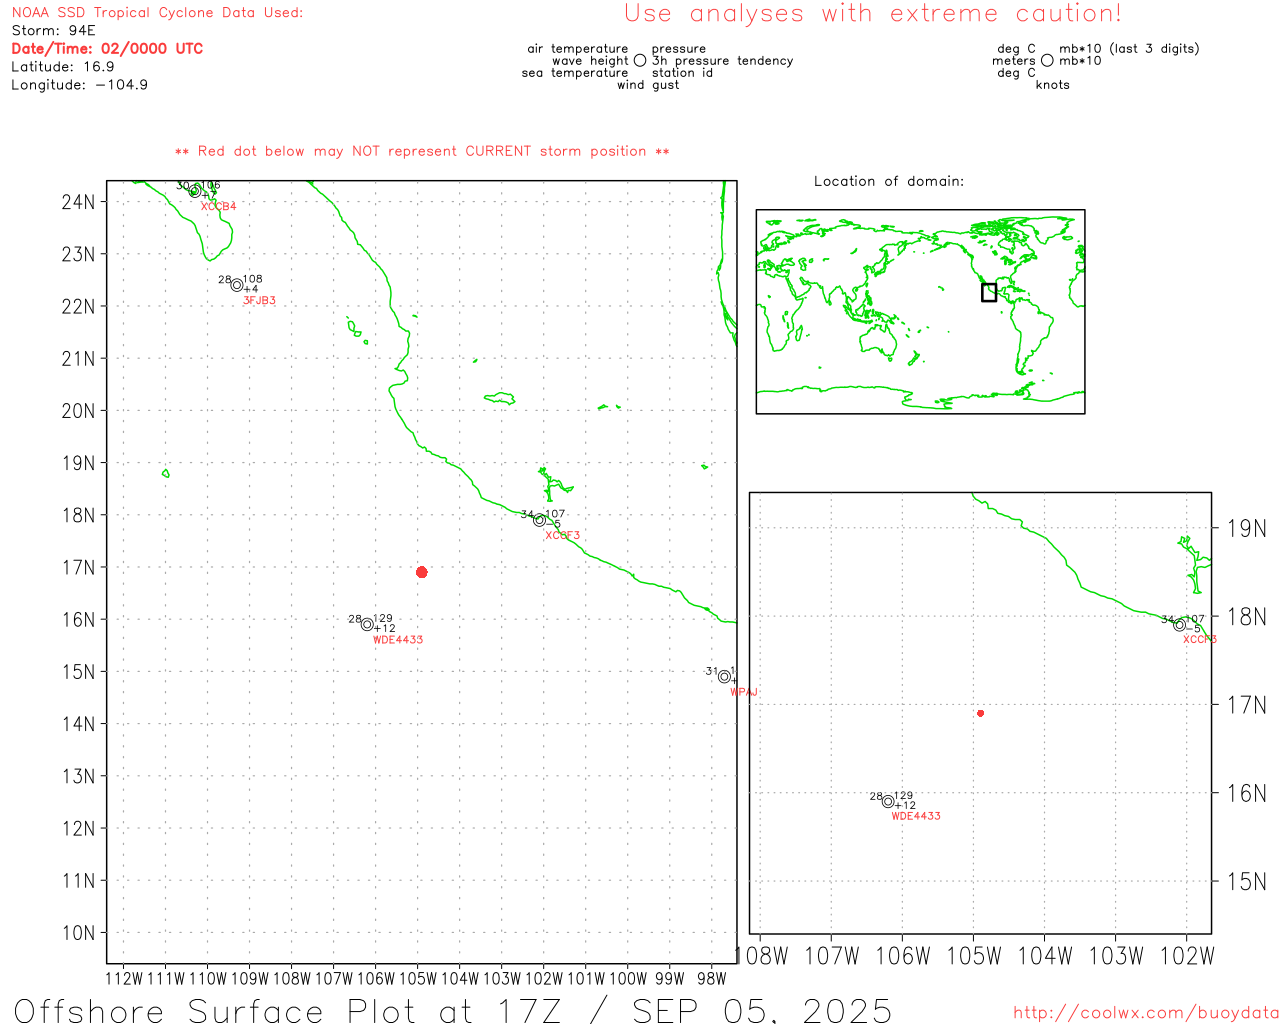Click the 'Location of domain:' label

889,182
